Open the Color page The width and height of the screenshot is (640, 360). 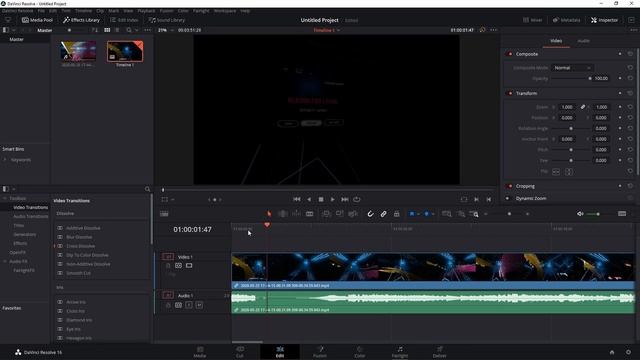click(360, 352)
